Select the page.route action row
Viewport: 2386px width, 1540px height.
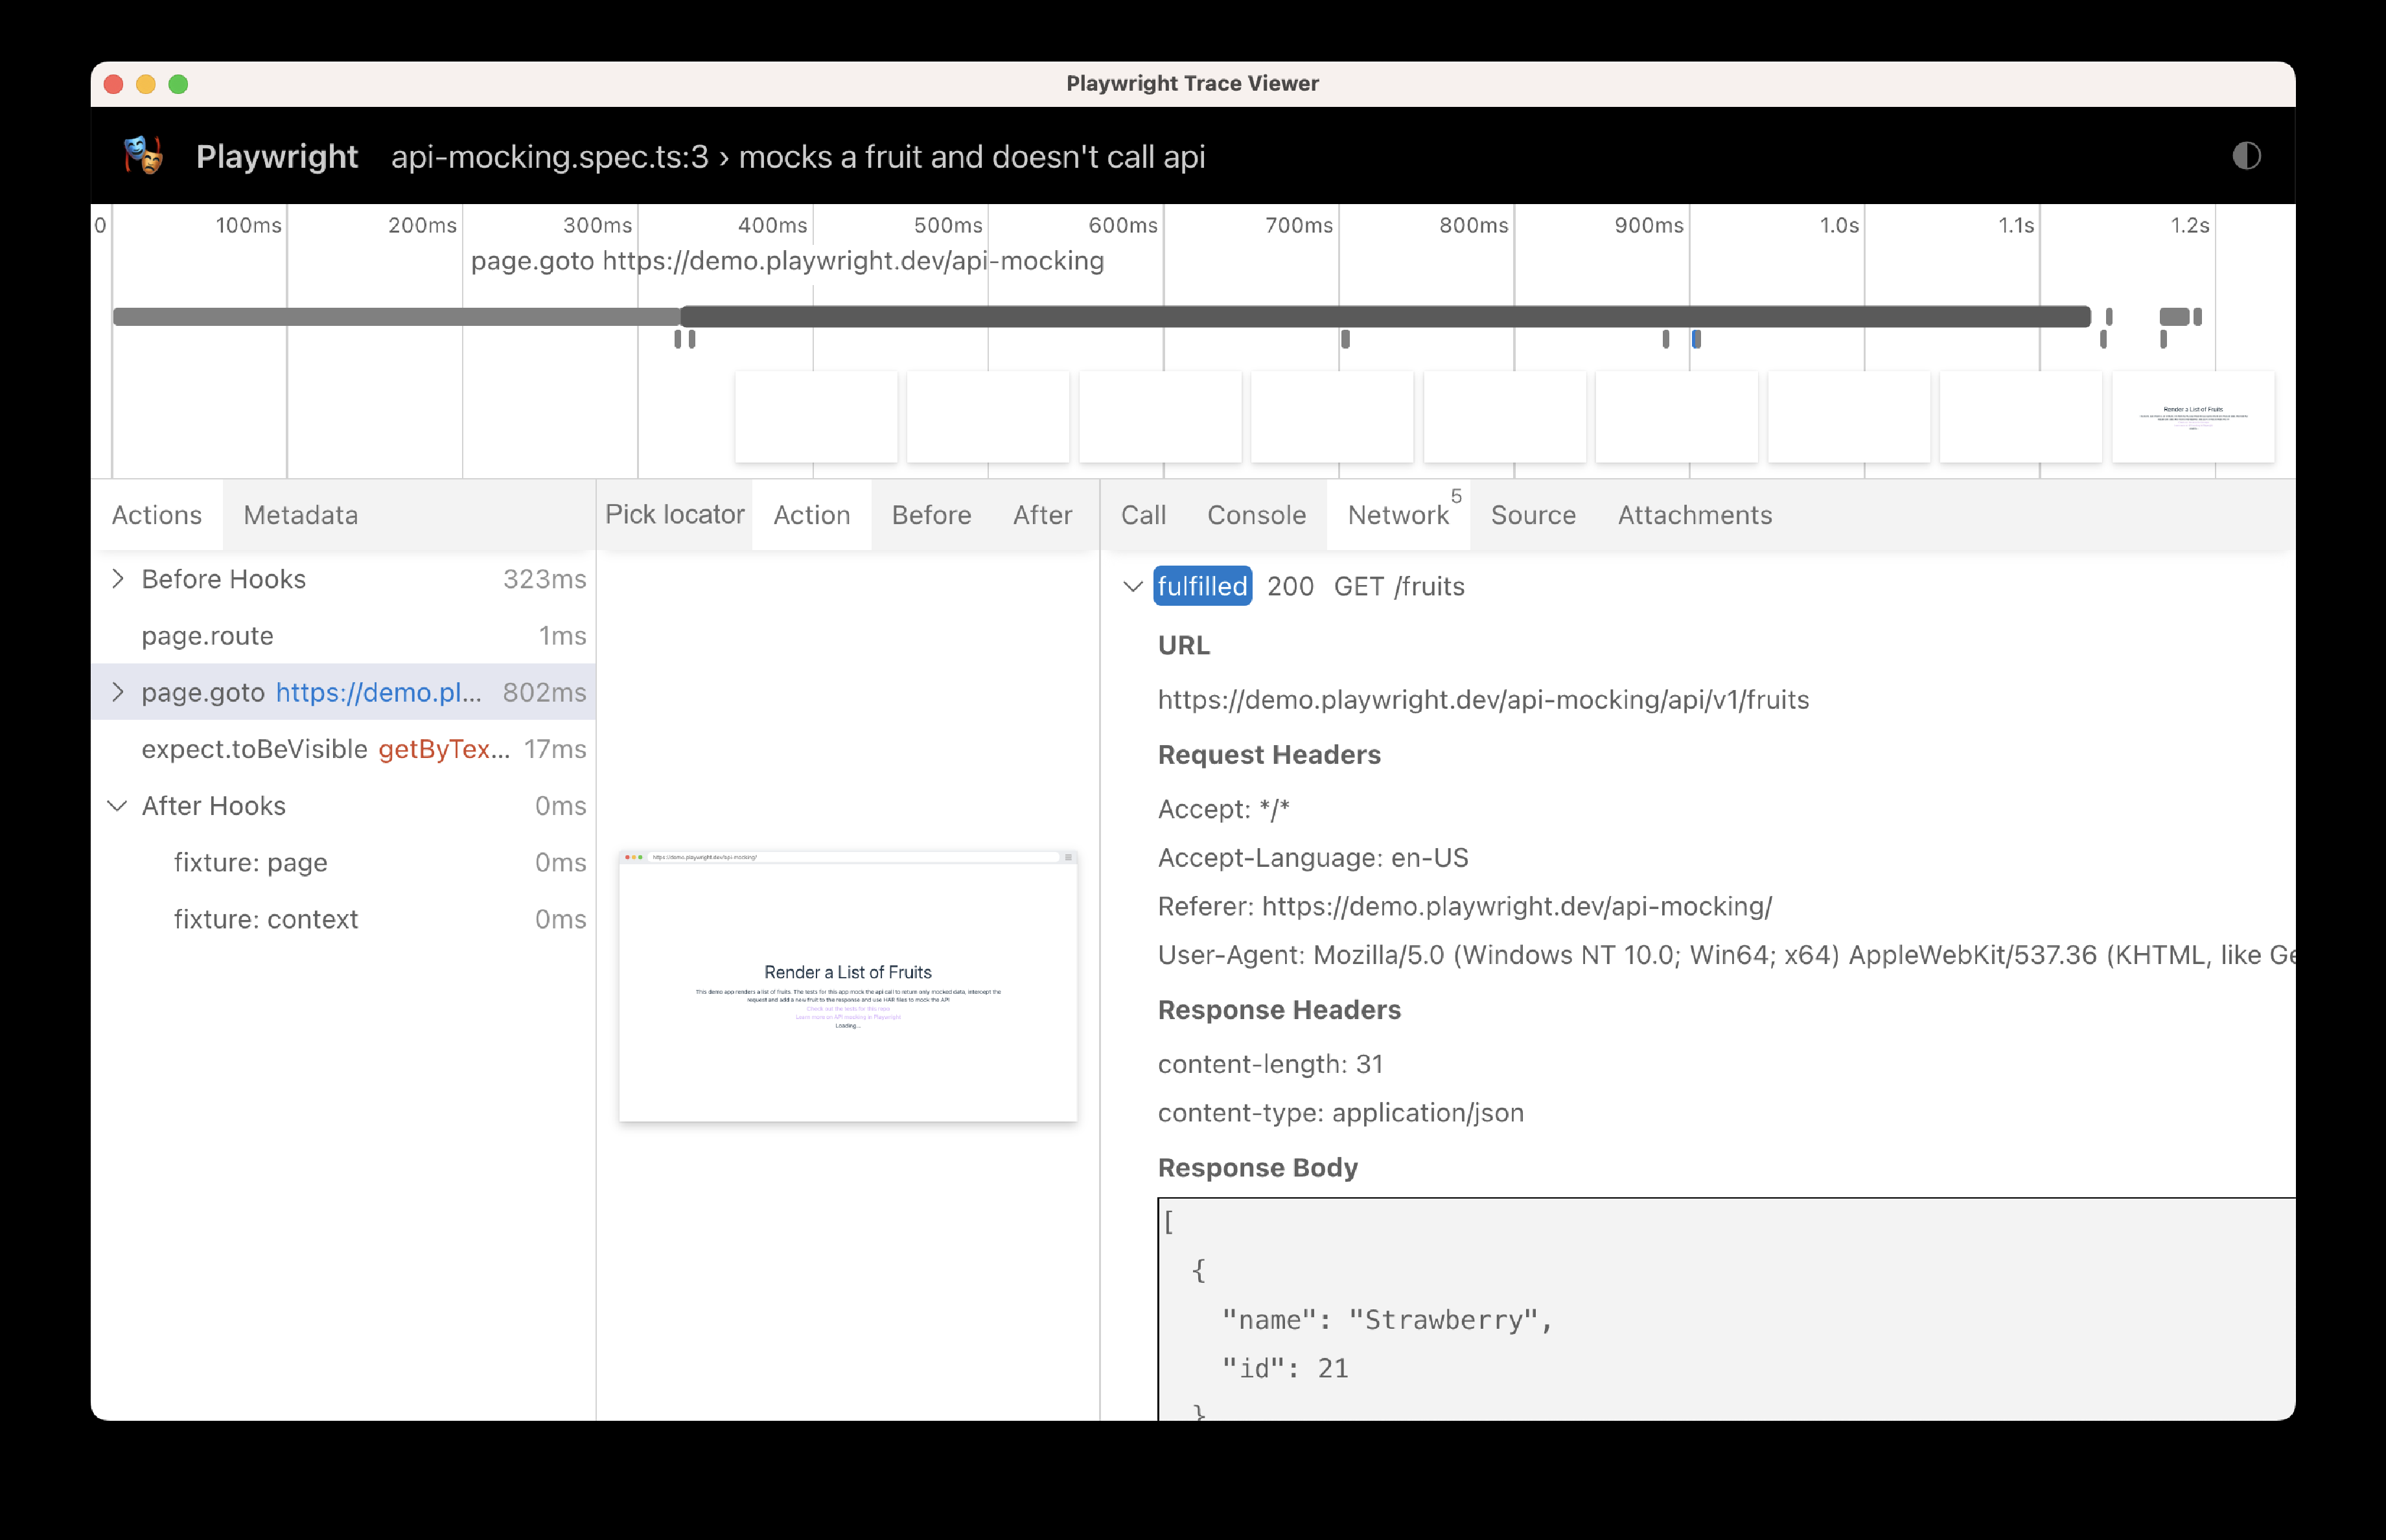tap(344, 636)
